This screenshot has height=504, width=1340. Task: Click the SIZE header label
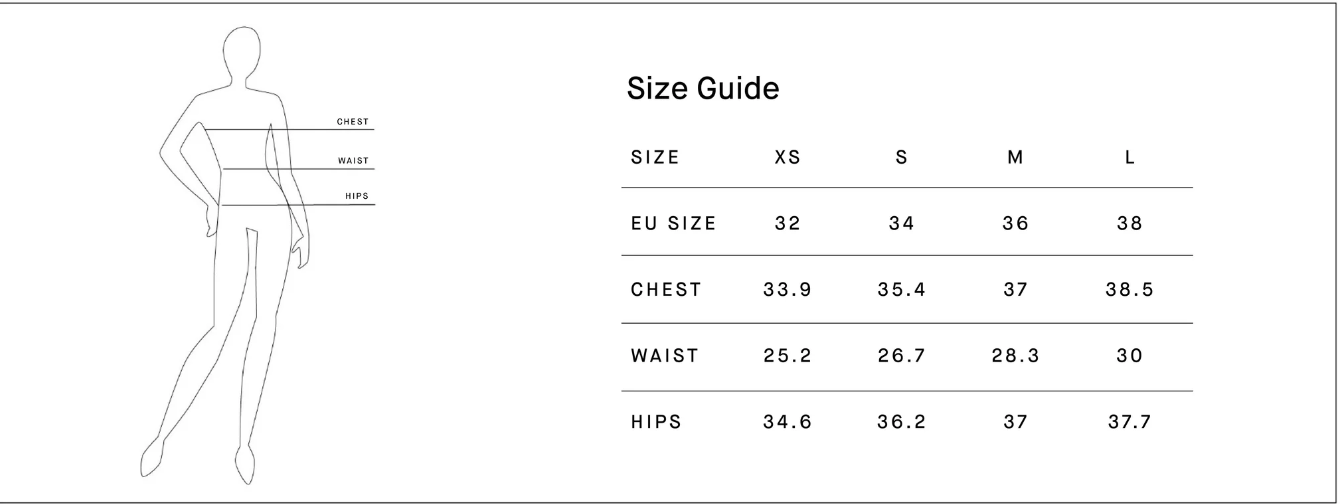point(655,157)
